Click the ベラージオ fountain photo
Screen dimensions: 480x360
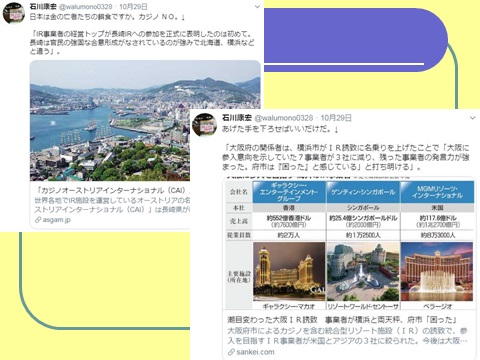tap(437, 272)
